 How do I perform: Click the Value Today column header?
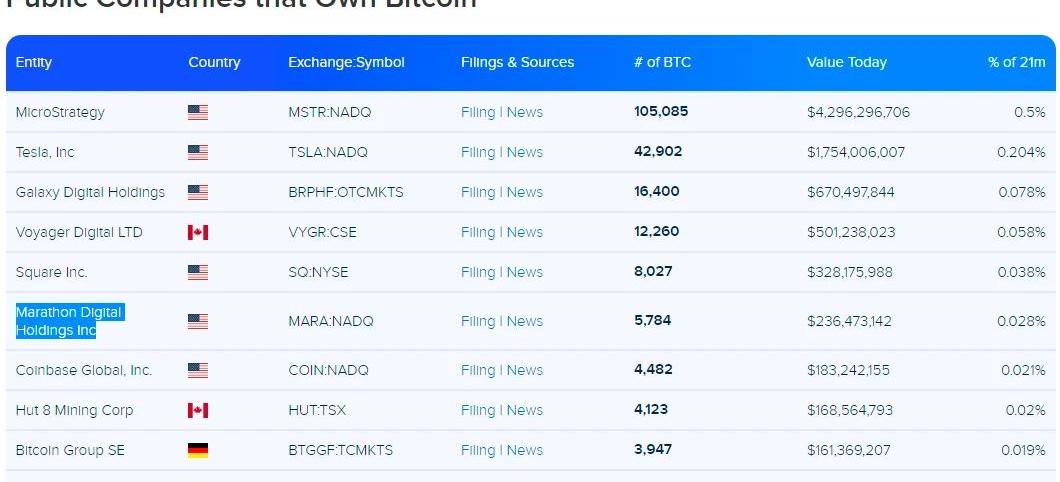click(846, 62)
